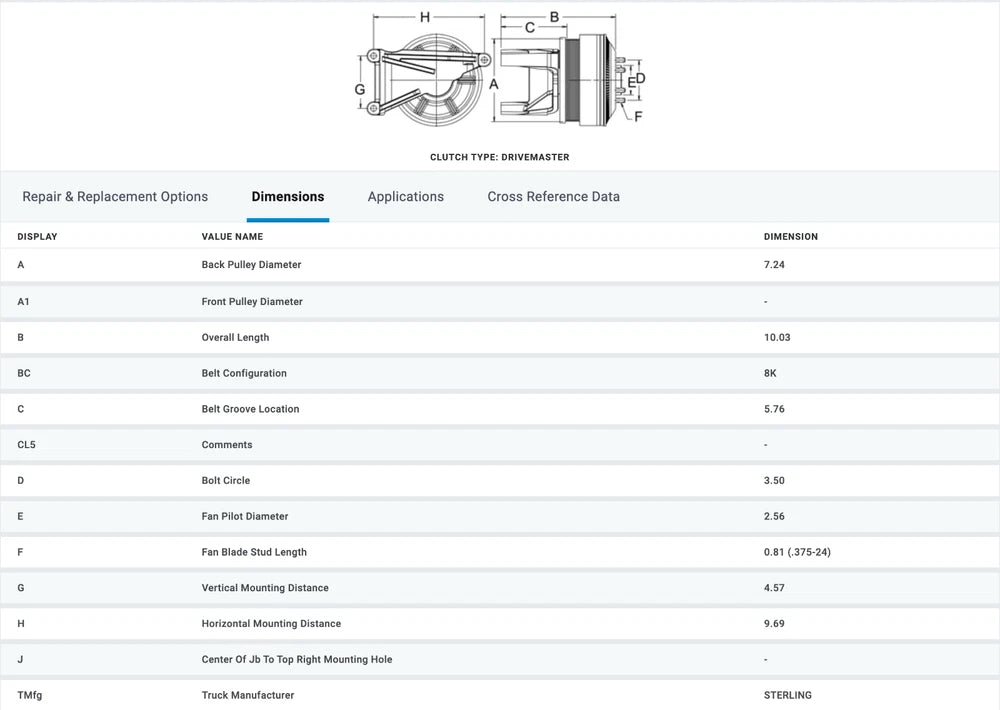This screenshot has width=1000, height=710.
Task: Click the Fan Blade Stud Length value
Action: pos(797,552)
